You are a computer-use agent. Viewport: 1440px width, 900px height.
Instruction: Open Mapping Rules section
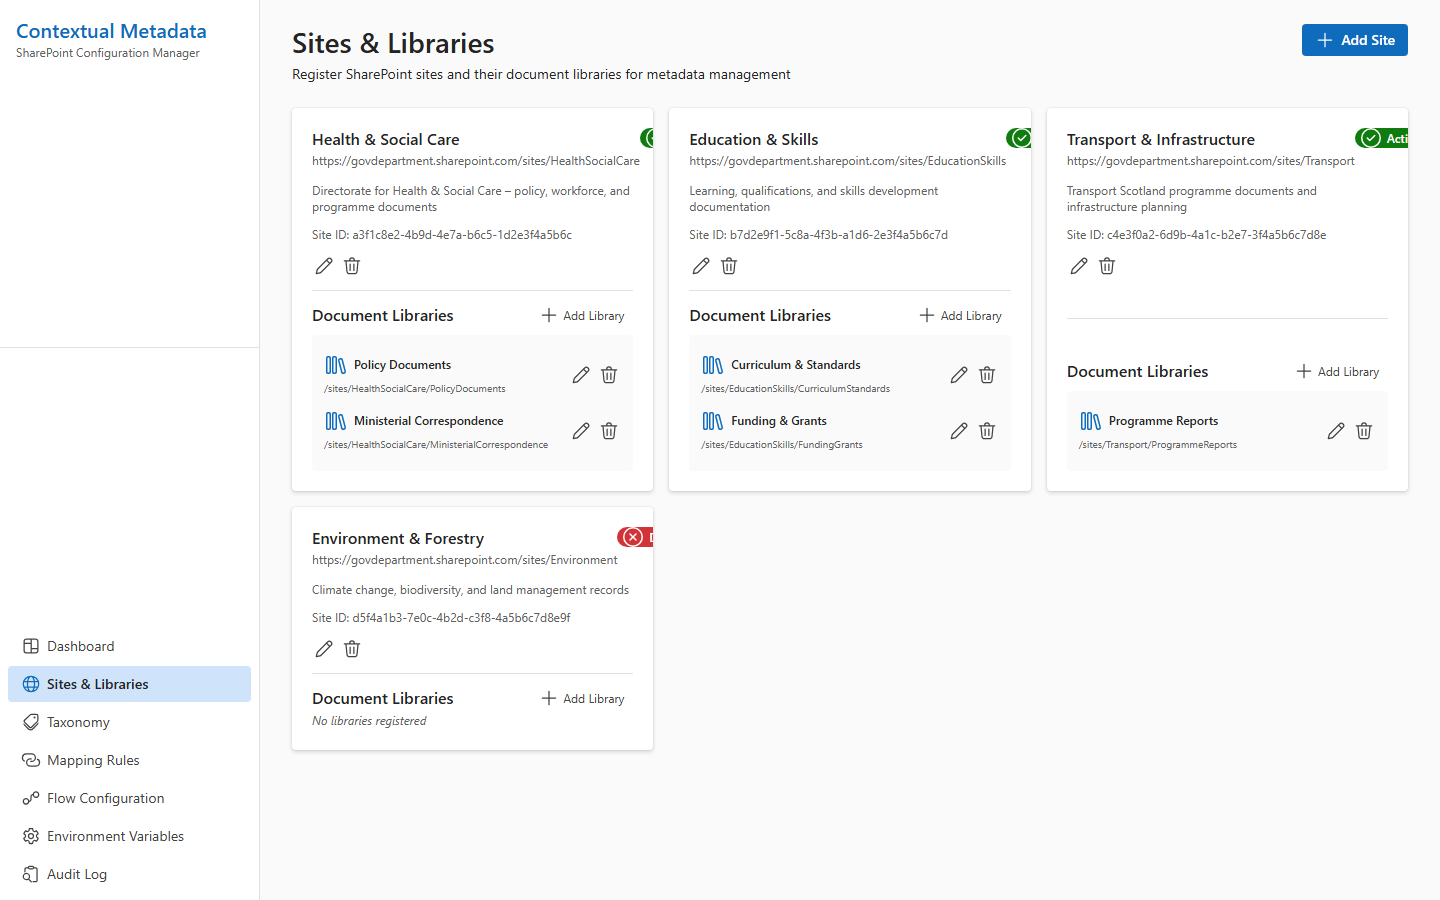(x=93, y=760)
